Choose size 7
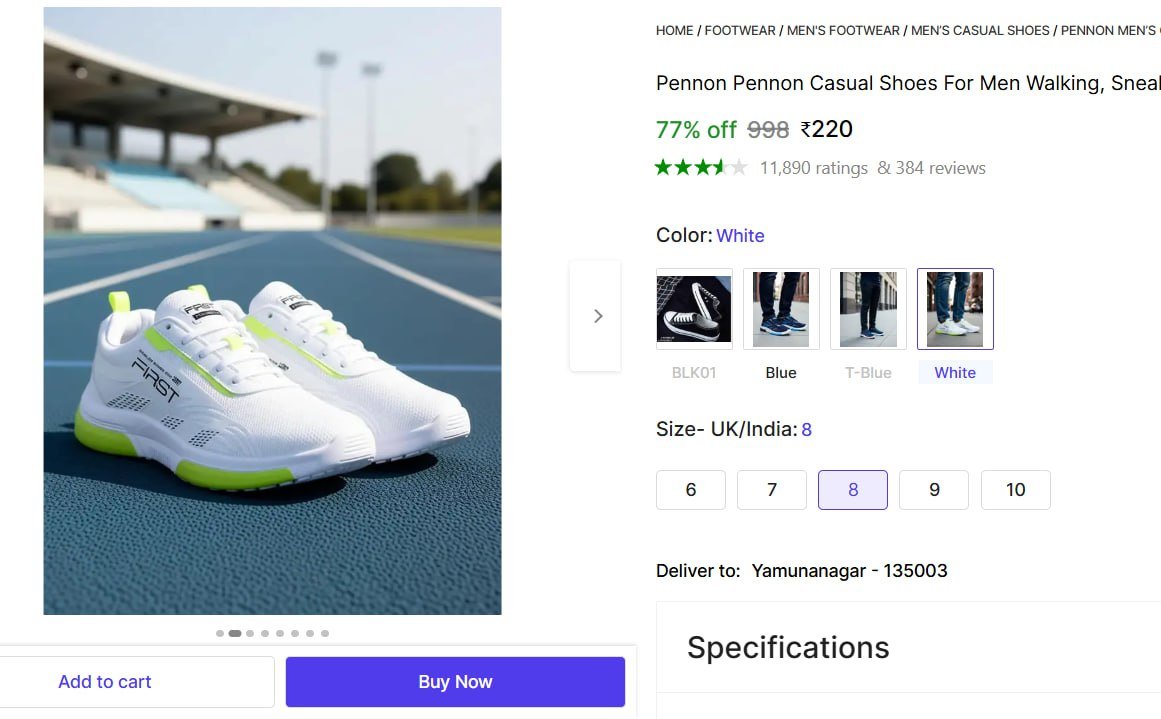Screen dimensions: 1161x719 (772, 490)
